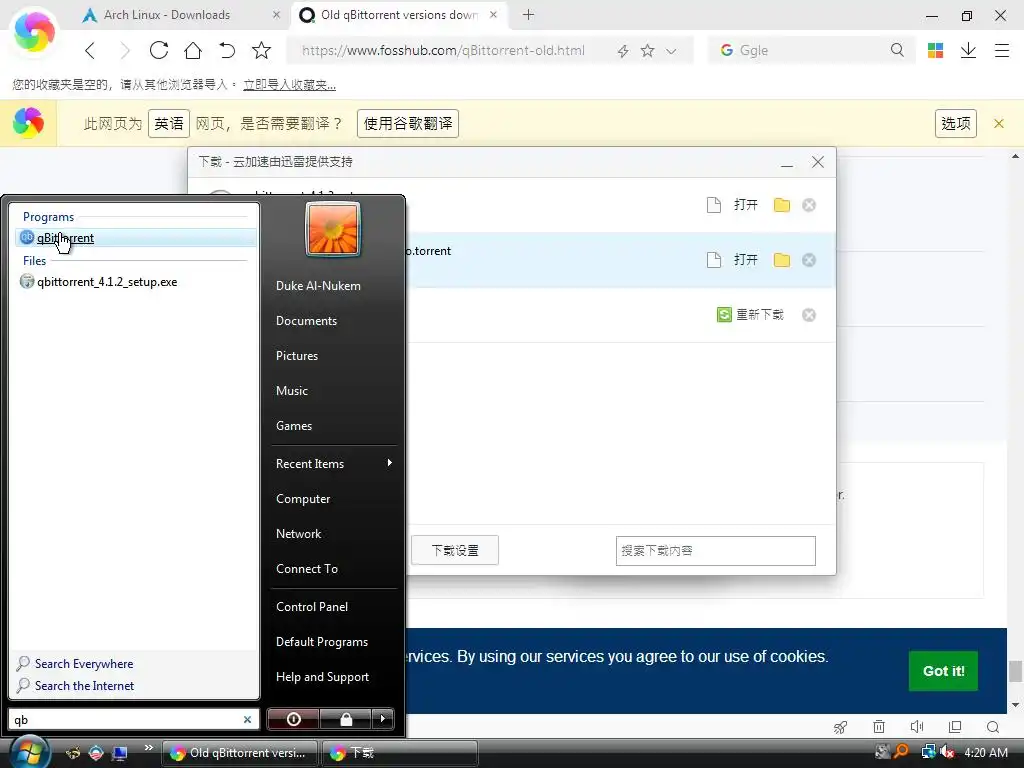Open Pictures from Start menu
The image size is (1024, 768).
click(297, 356)
